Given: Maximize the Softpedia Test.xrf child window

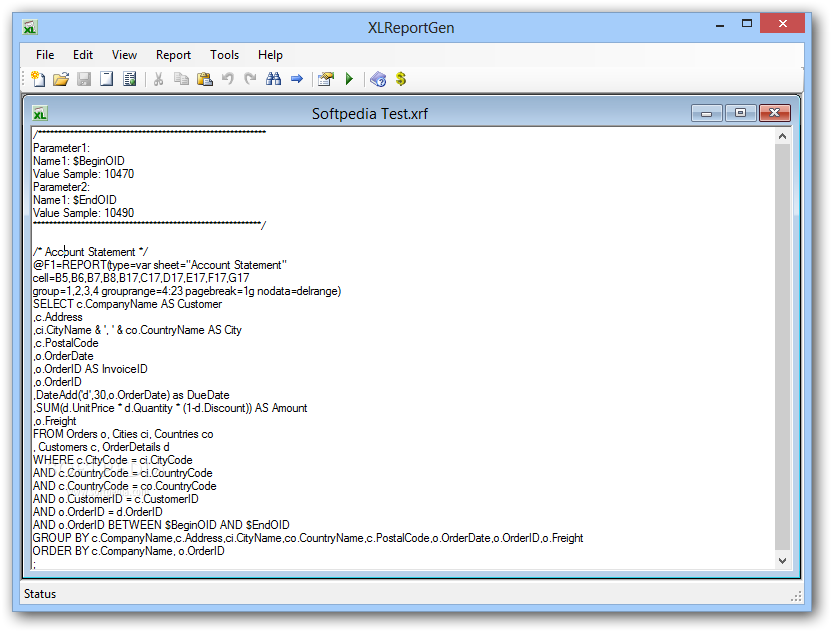Looking at the screenshot, I should coord(740,113).
